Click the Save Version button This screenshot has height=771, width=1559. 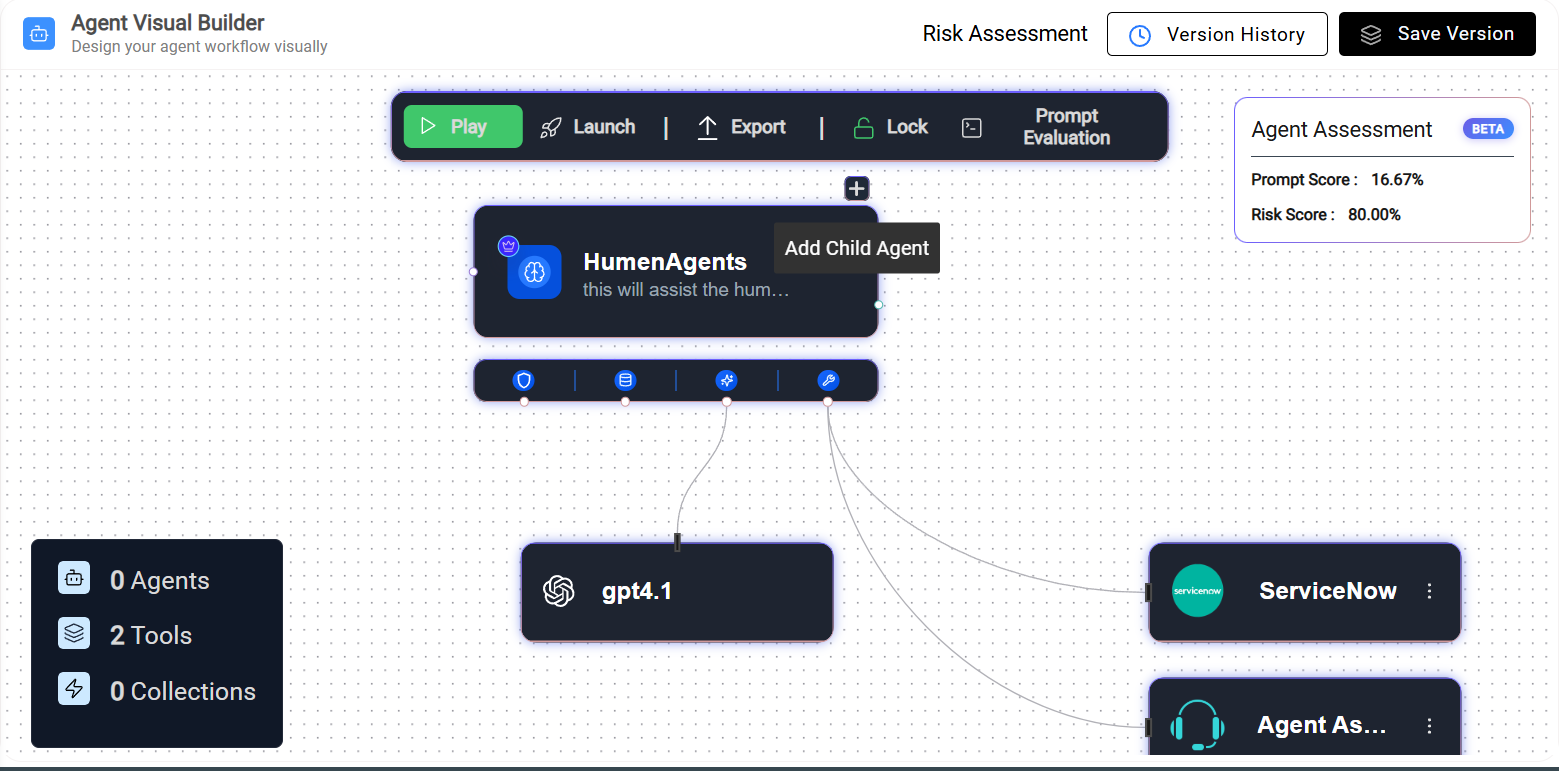(1437, 34)
